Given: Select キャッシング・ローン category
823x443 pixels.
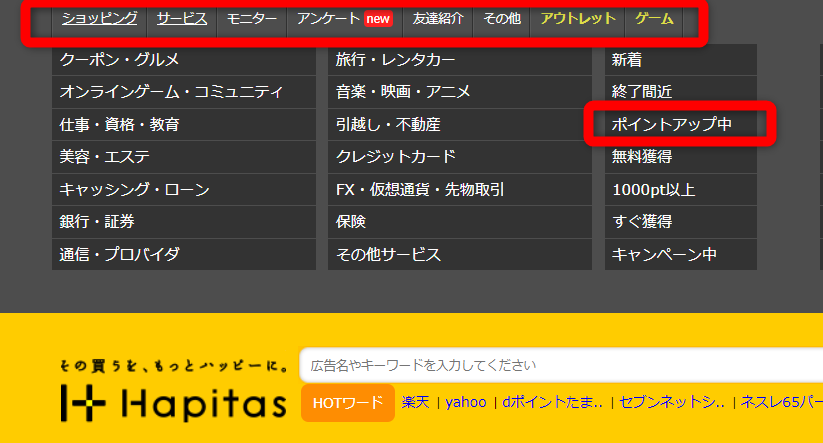Looking at the screenshot, I should point(184,189).
